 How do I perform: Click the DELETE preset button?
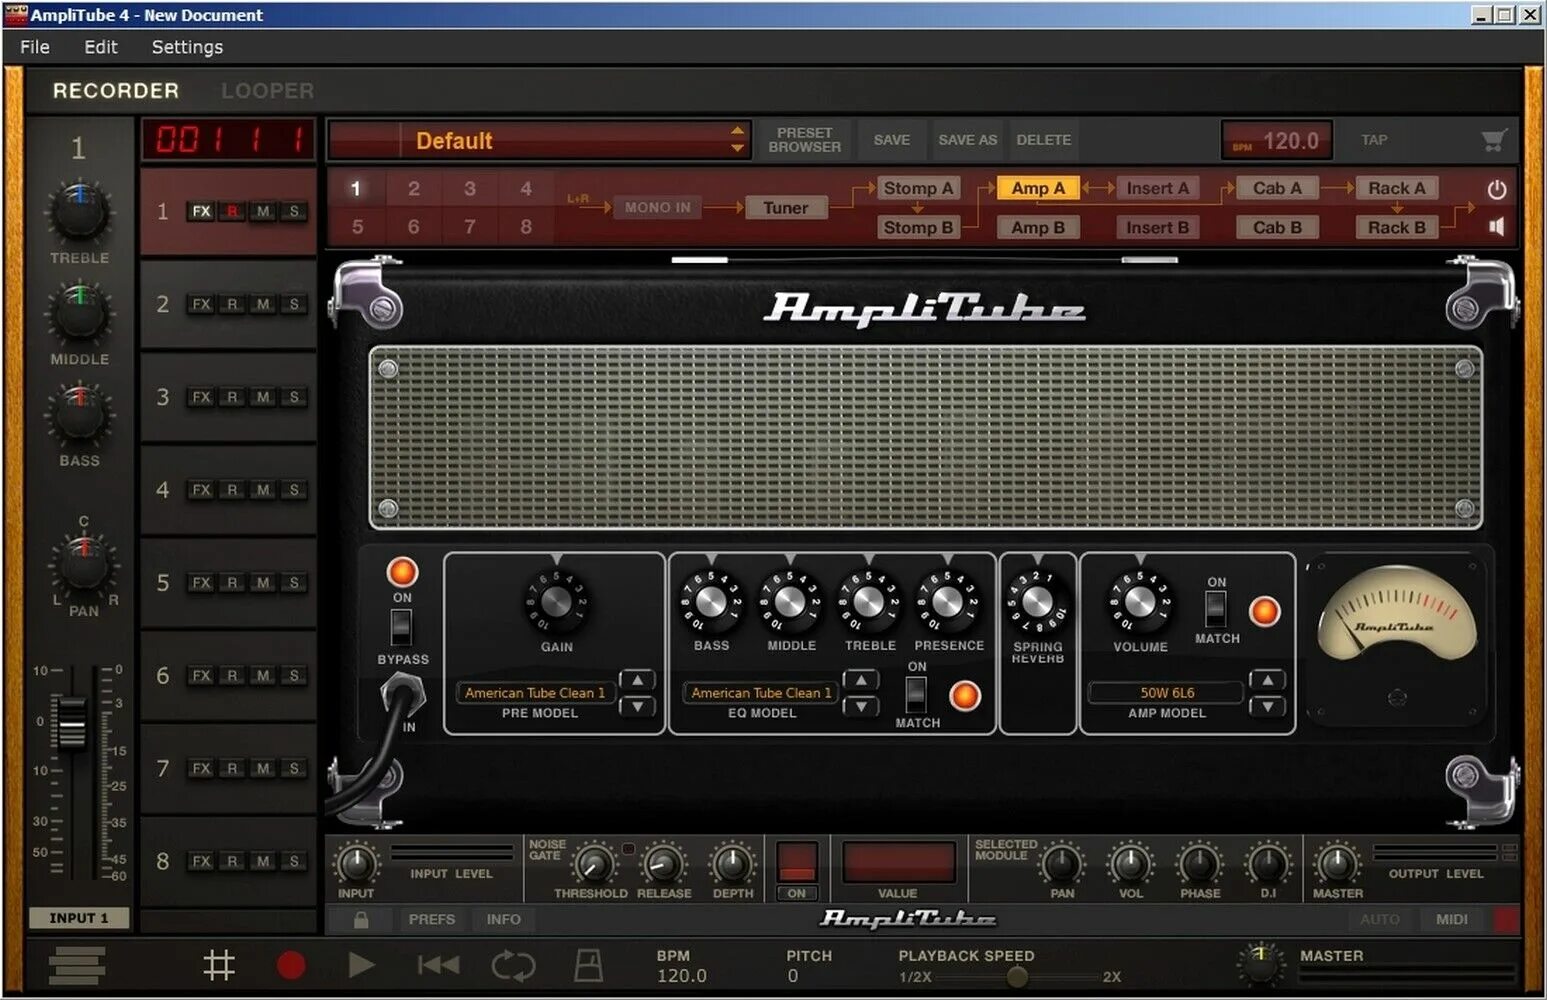pyautogui.click(x=1043, y=140)
